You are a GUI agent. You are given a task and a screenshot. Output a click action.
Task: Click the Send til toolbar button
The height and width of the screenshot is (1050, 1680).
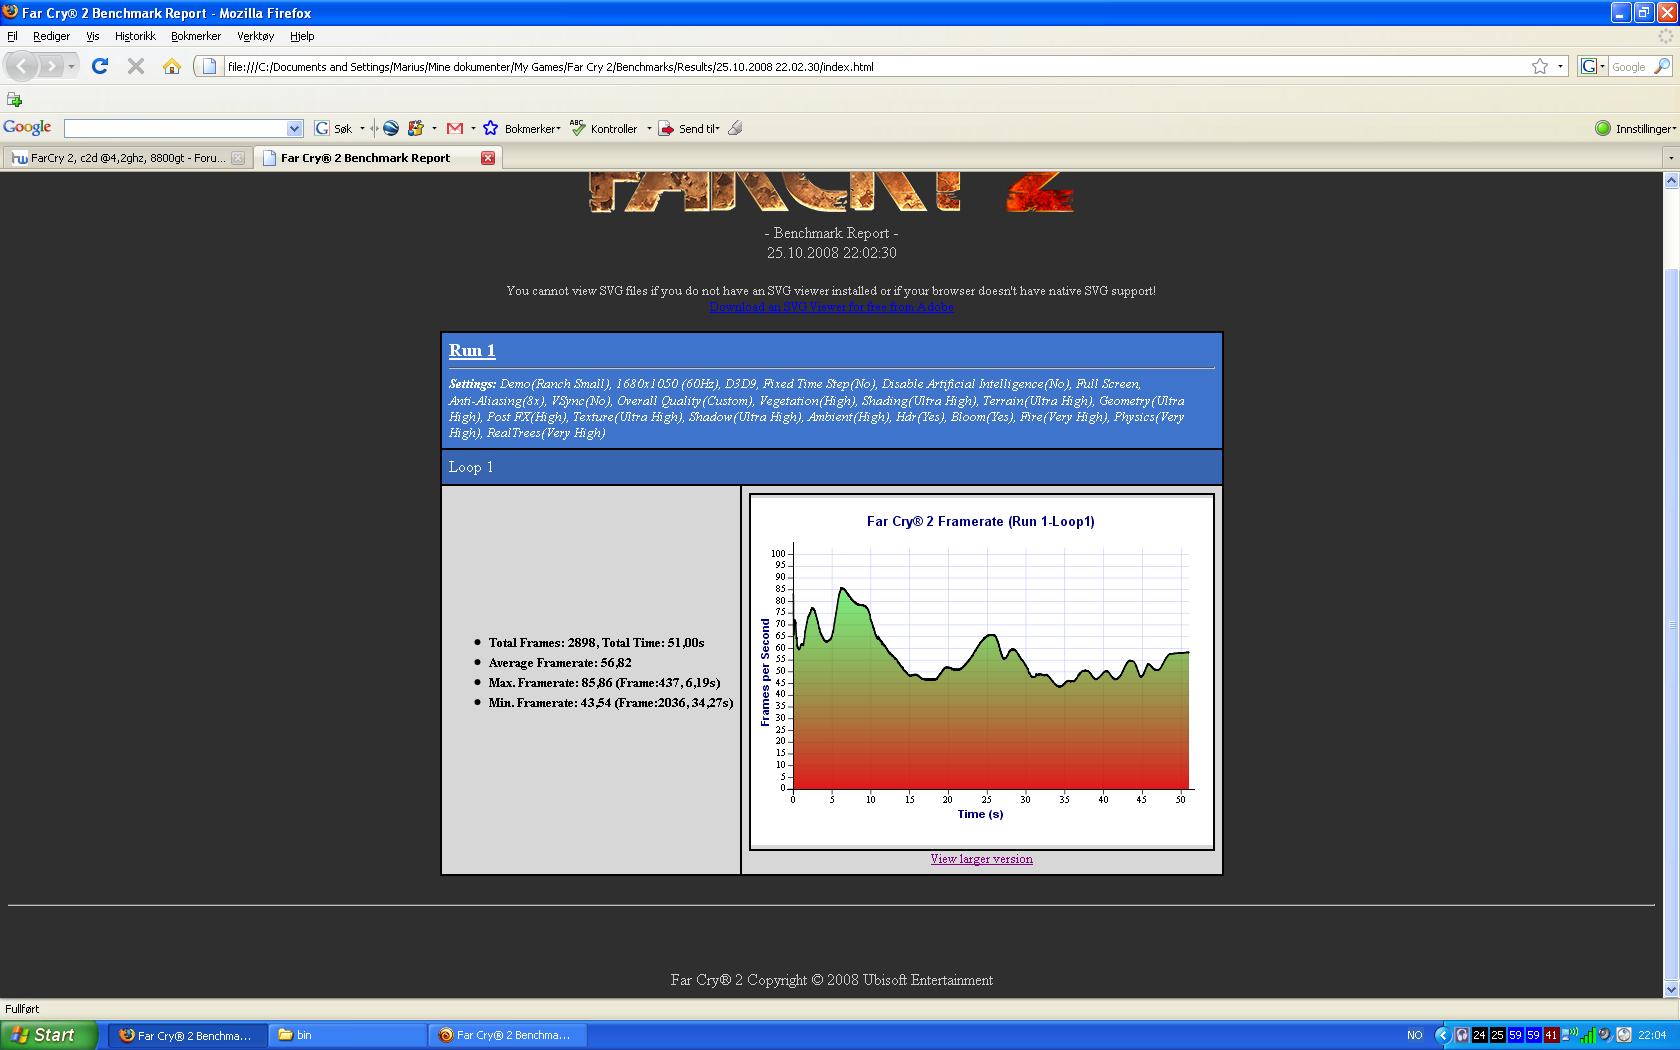(688, 128)
